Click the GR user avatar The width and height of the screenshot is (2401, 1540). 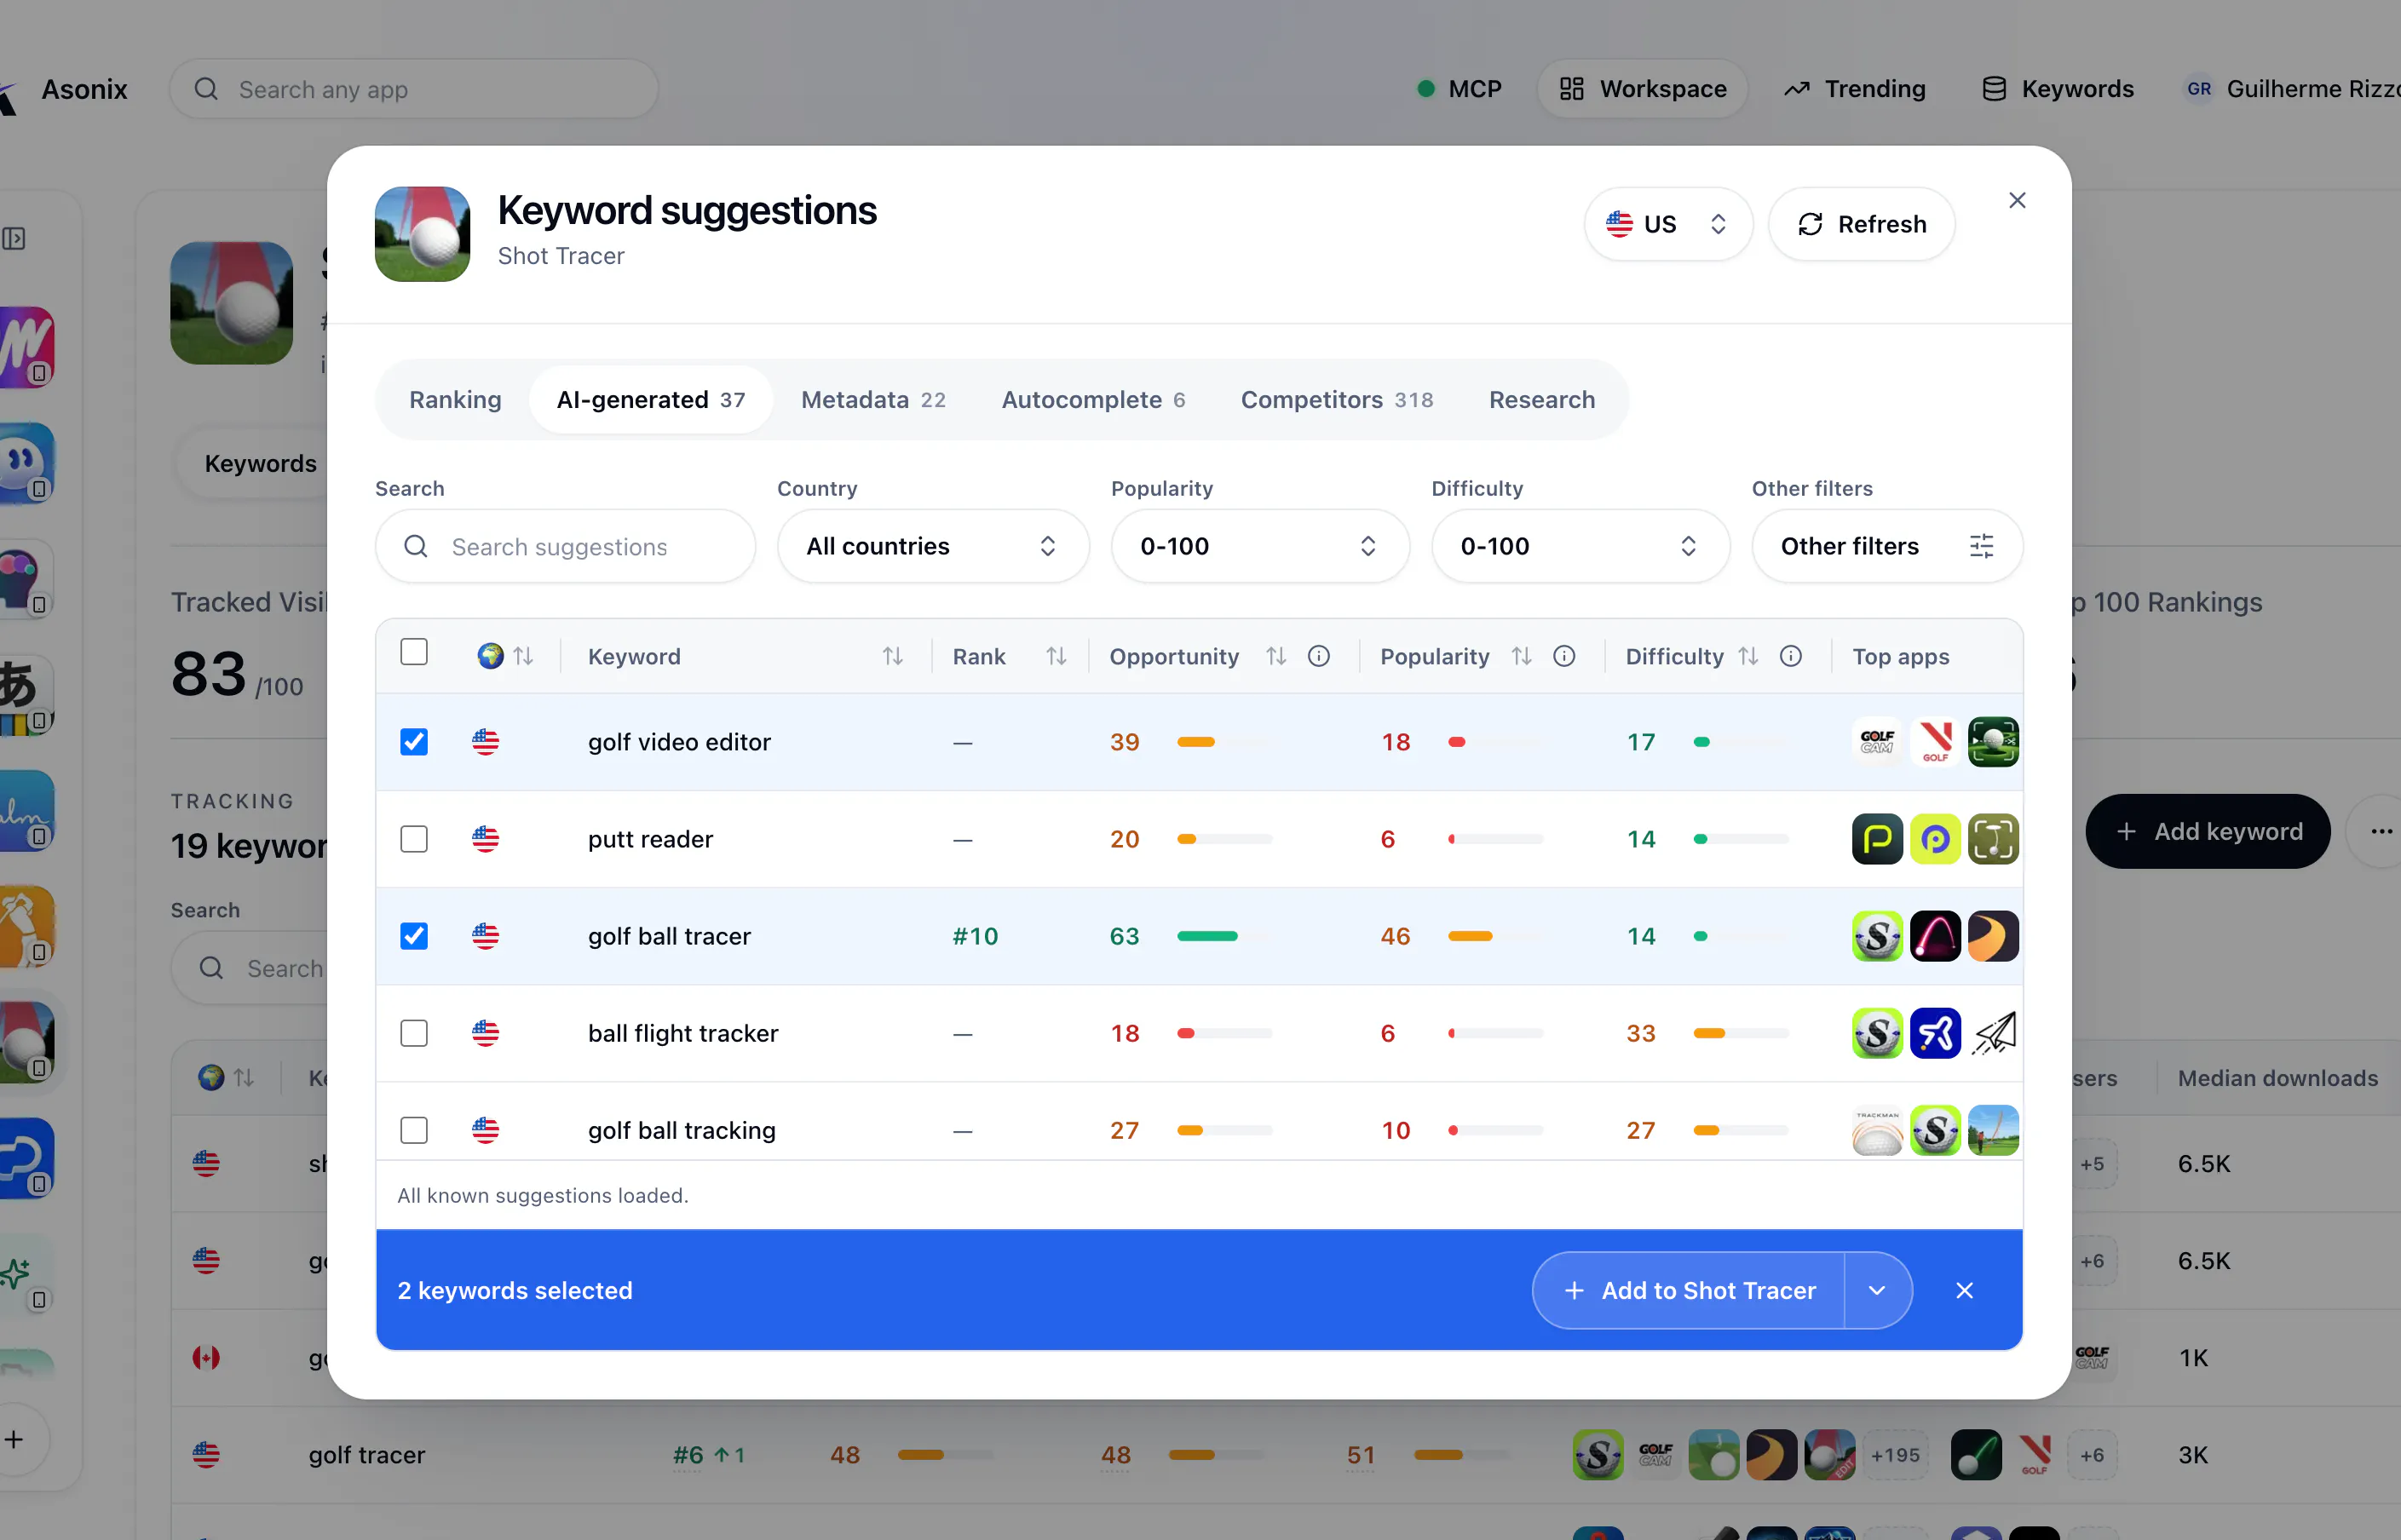pyautogui.click(x=2198, y=89)
